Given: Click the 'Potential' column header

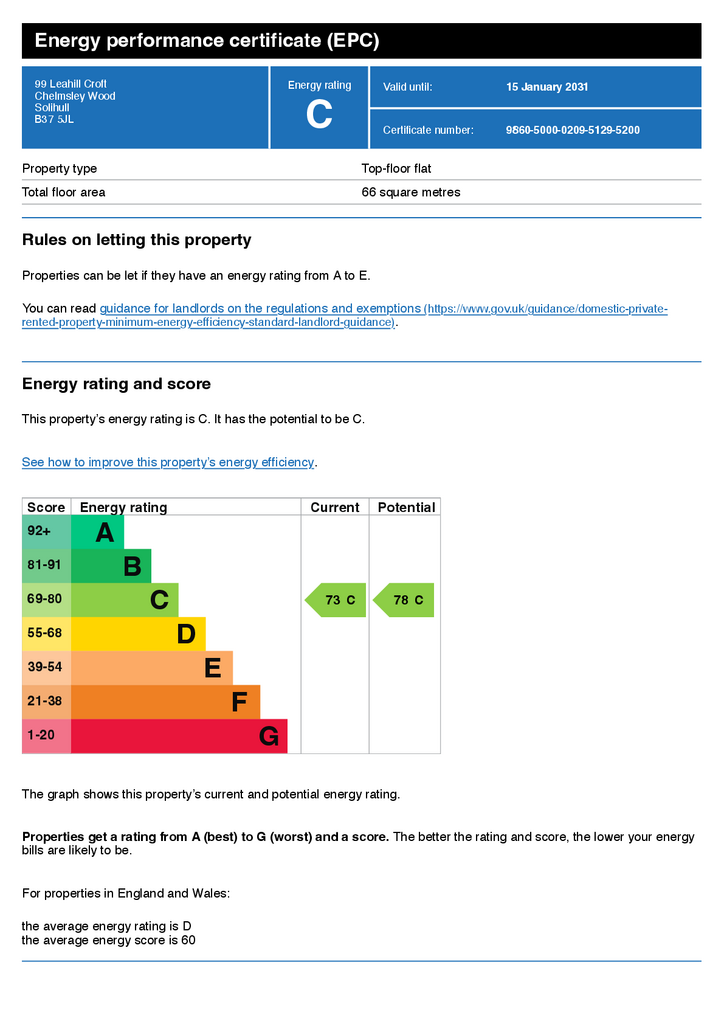Looking at the screenshot, I should point(406,507).
